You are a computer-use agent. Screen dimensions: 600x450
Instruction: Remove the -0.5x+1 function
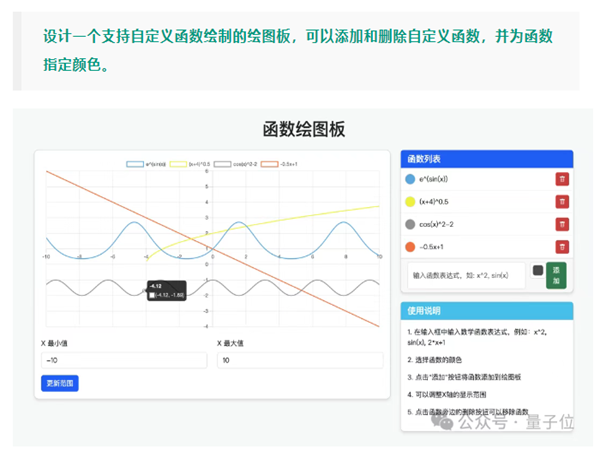click(562, 247)
